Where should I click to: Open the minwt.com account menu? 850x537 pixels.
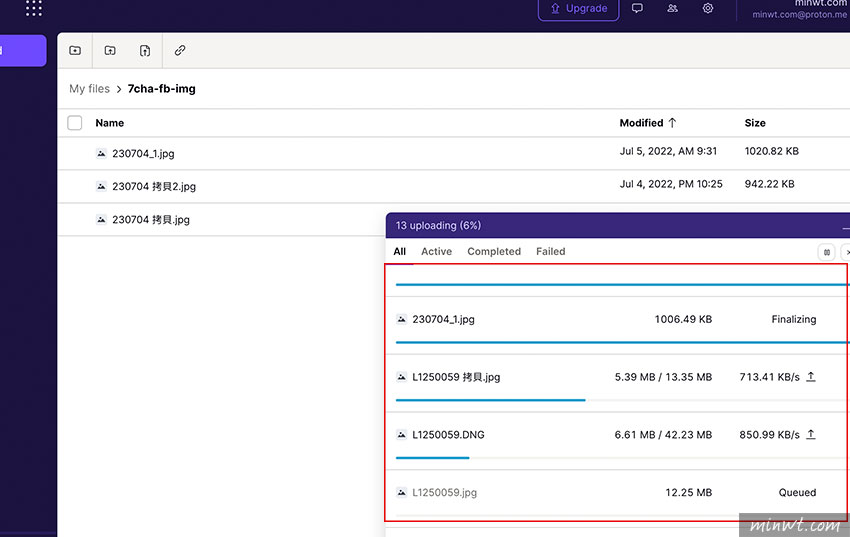coord(800,9)
